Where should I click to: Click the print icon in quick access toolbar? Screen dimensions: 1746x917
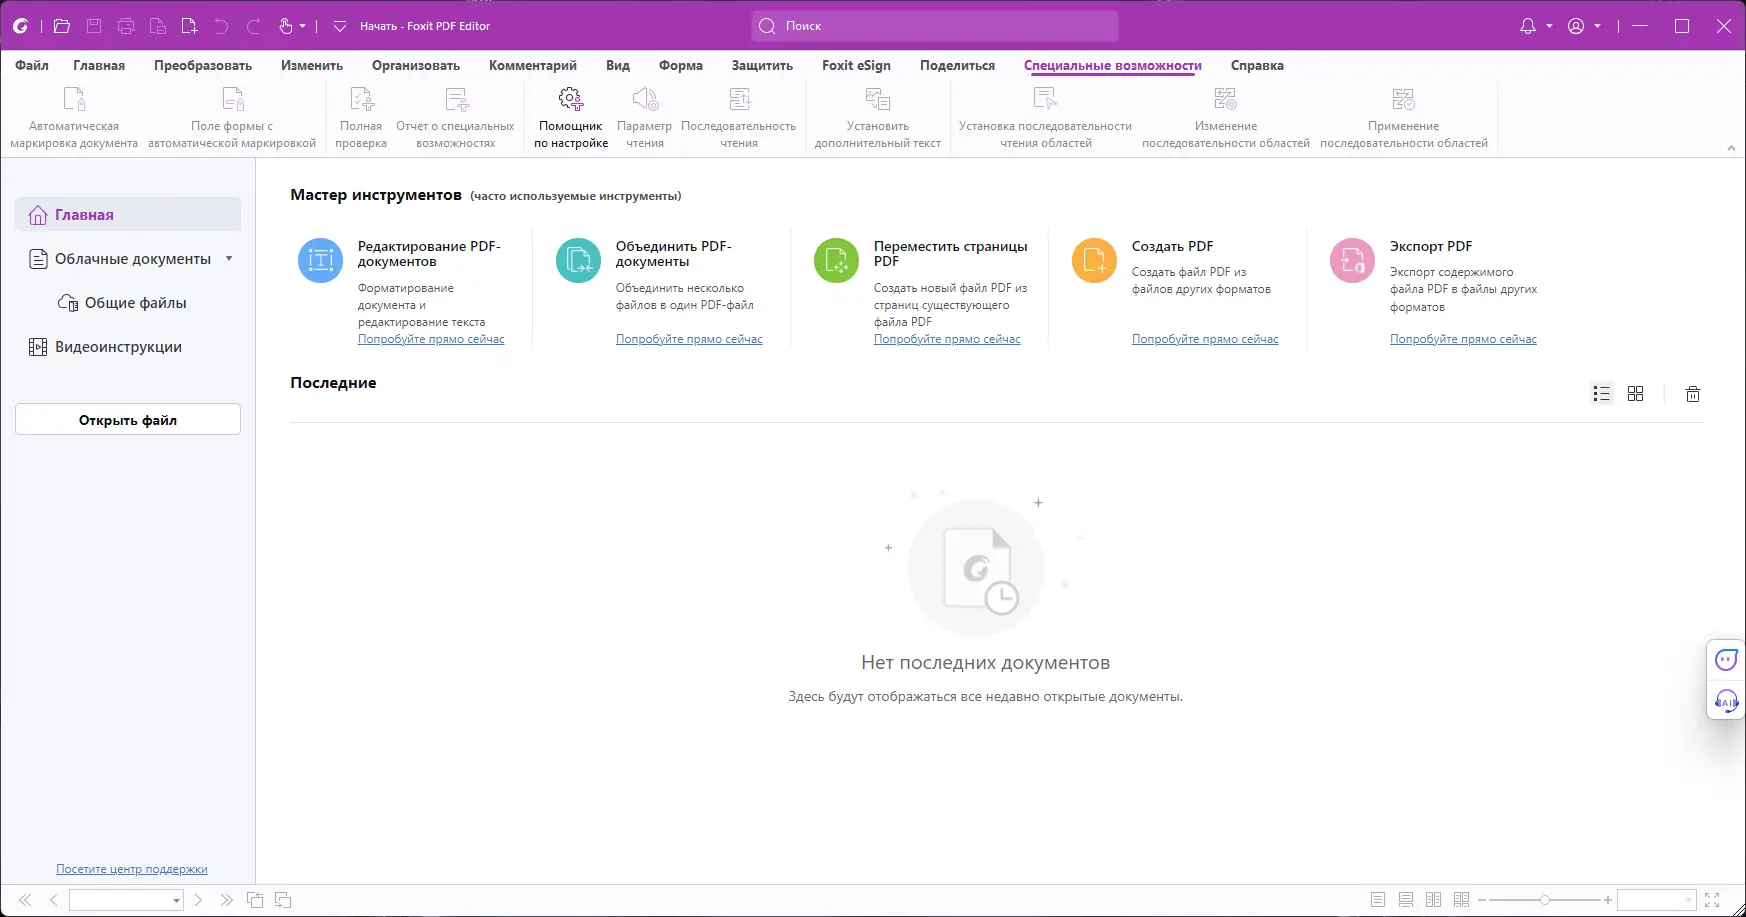tap(126, 26)
